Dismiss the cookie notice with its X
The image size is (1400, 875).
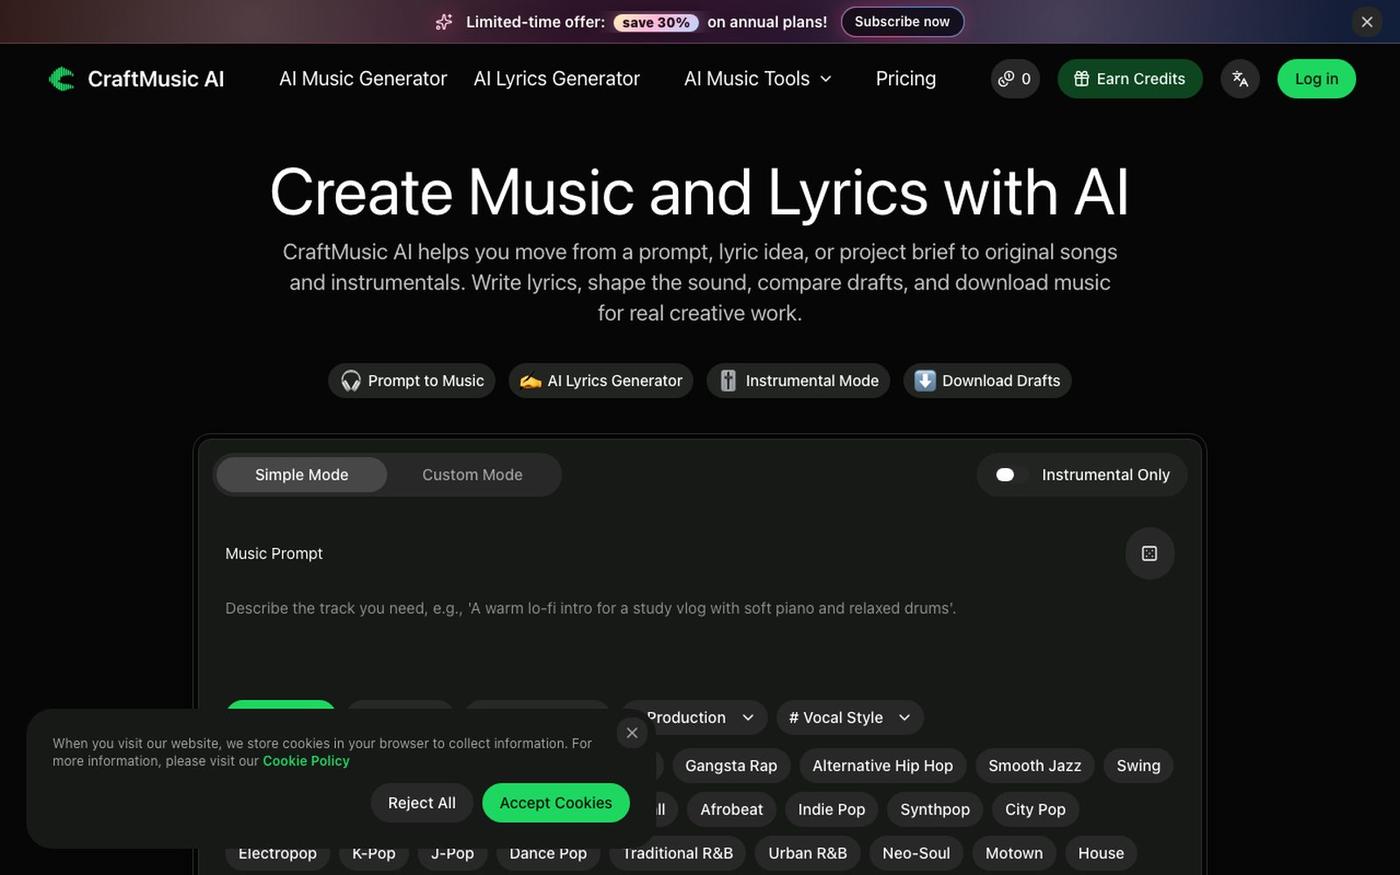pyautogui.click(x=632, y=733)
